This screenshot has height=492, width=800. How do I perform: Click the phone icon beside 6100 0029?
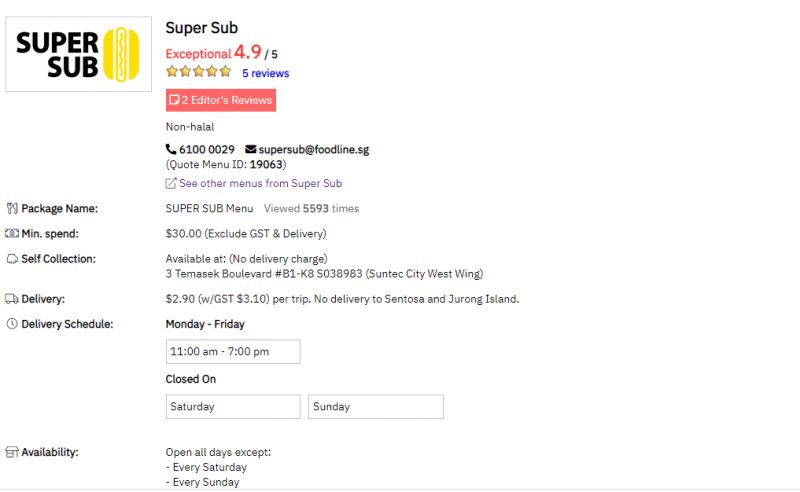(171, 149)
